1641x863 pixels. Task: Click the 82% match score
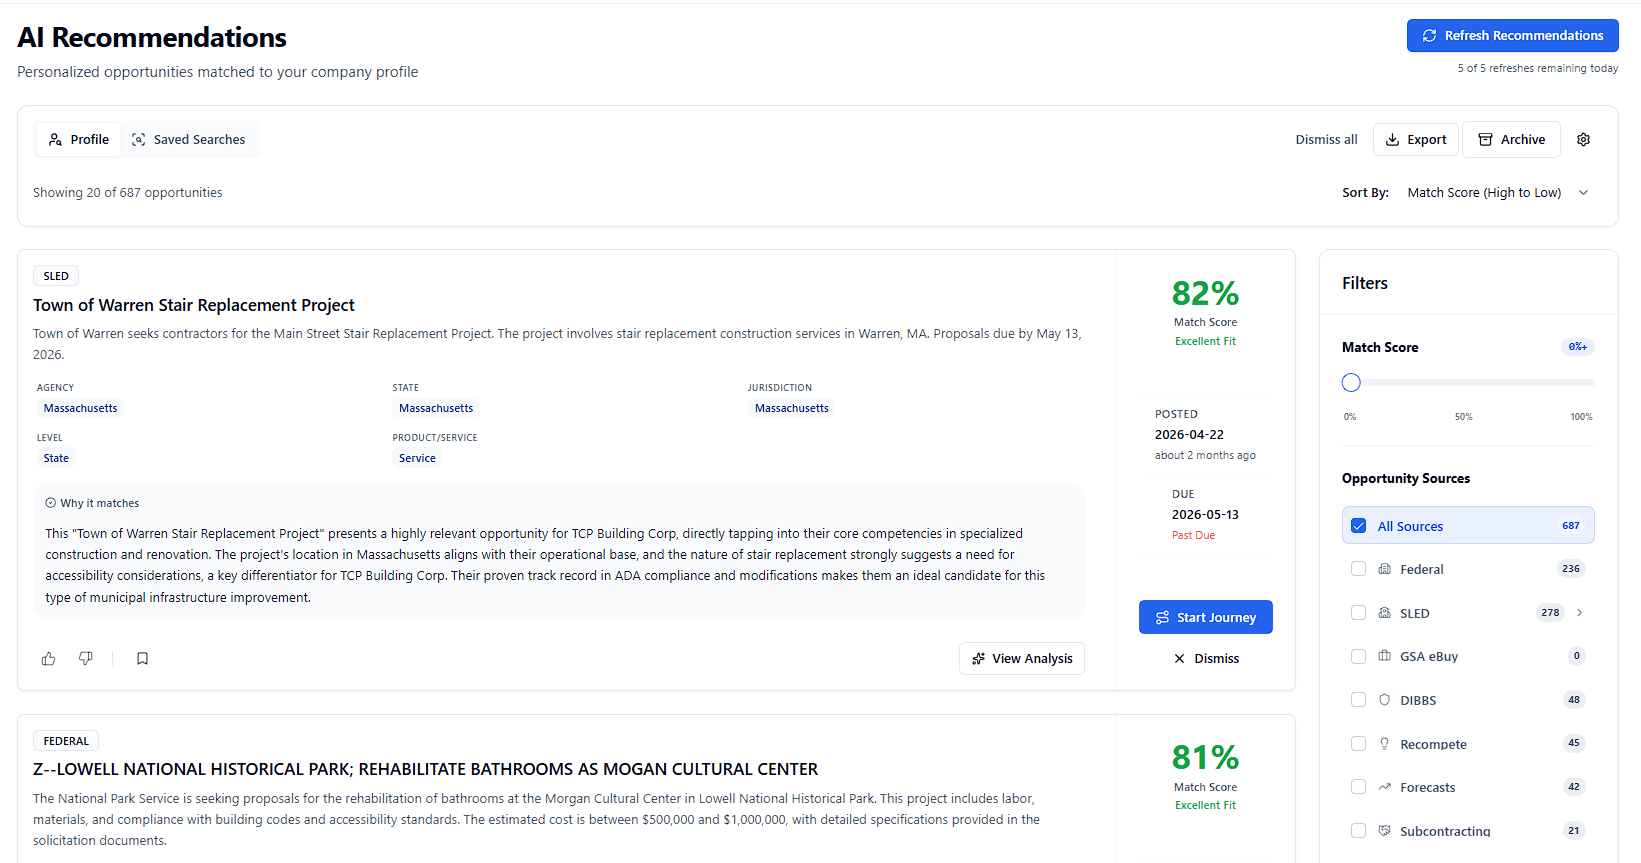point(1205,293)
